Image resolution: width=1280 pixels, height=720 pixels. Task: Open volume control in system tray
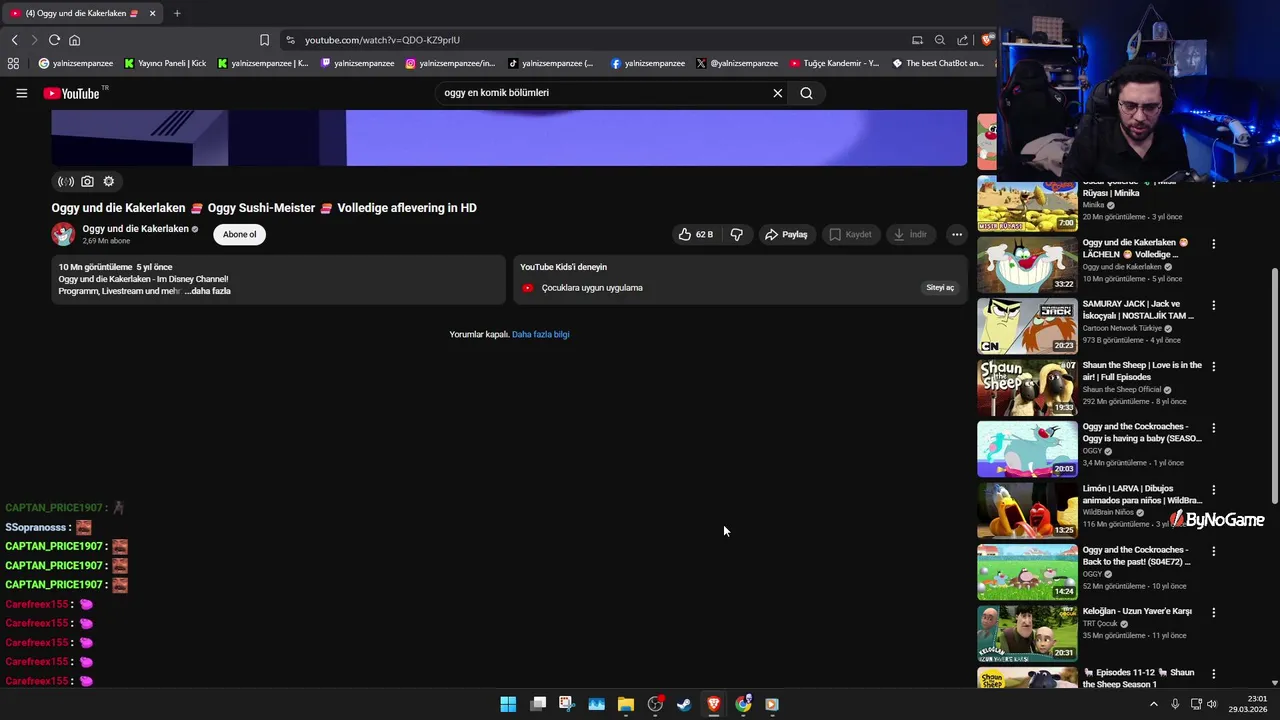1212,704
